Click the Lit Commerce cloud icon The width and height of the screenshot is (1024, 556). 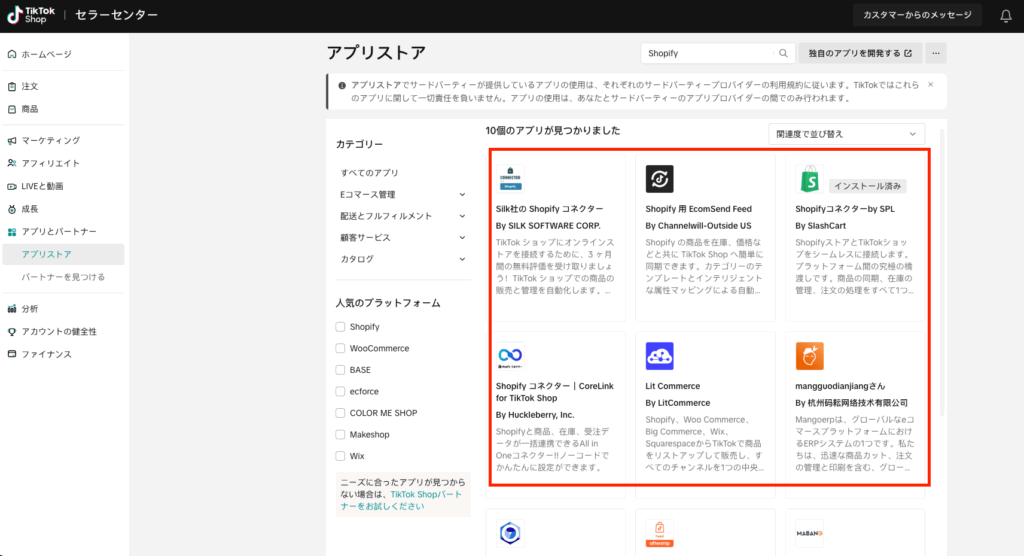coord(660,356)
